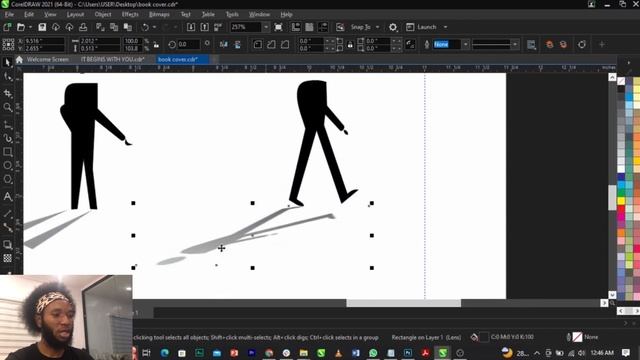Open the Window menu
This screenshot has width=640, height=360.
point(259,14)
